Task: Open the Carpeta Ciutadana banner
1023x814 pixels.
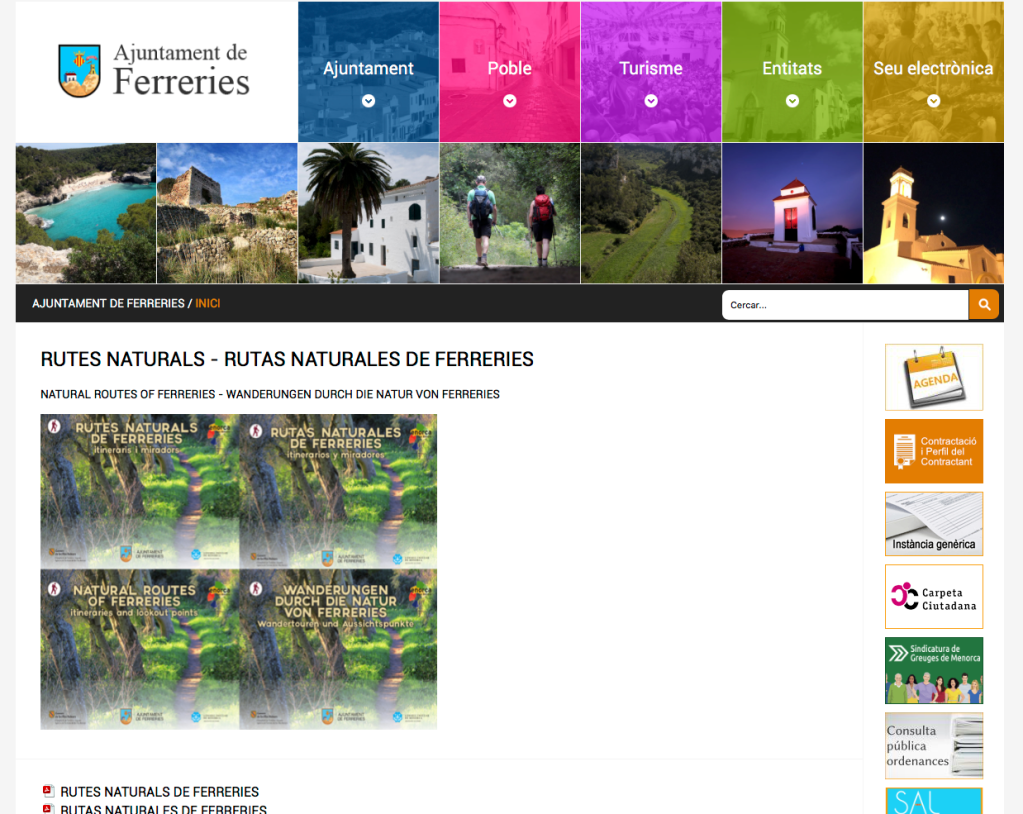Action: pos(933,597)
